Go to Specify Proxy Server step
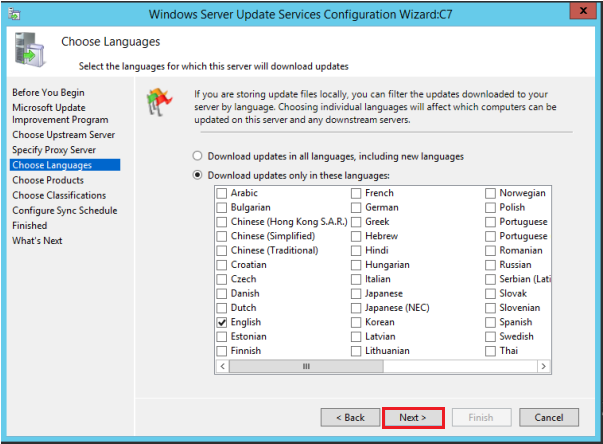 click(54, 150)
